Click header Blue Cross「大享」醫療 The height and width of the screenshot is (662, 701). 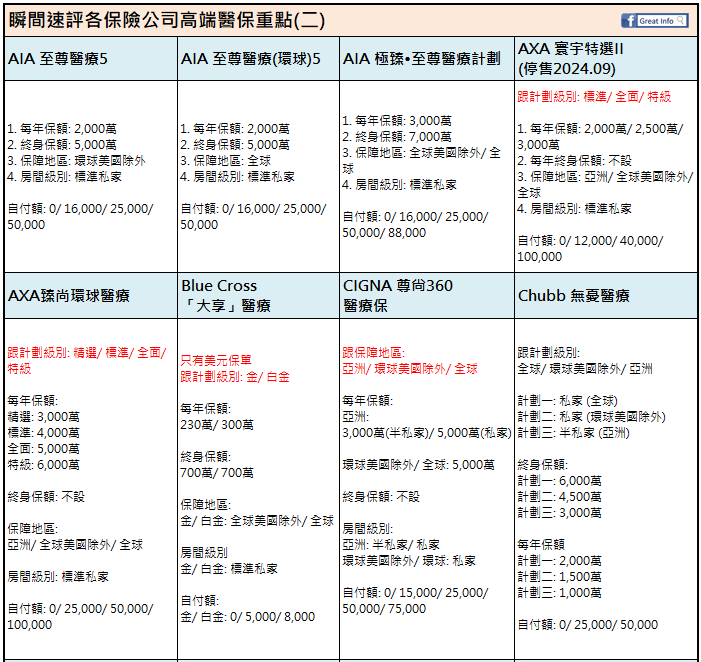click(x=226, y=295)
